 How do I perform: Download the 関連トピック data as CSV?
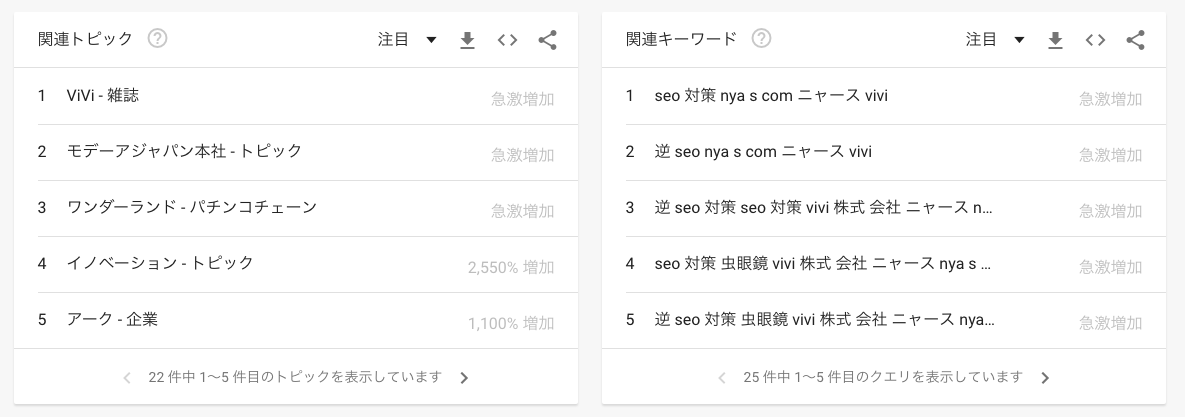(468, 40)
